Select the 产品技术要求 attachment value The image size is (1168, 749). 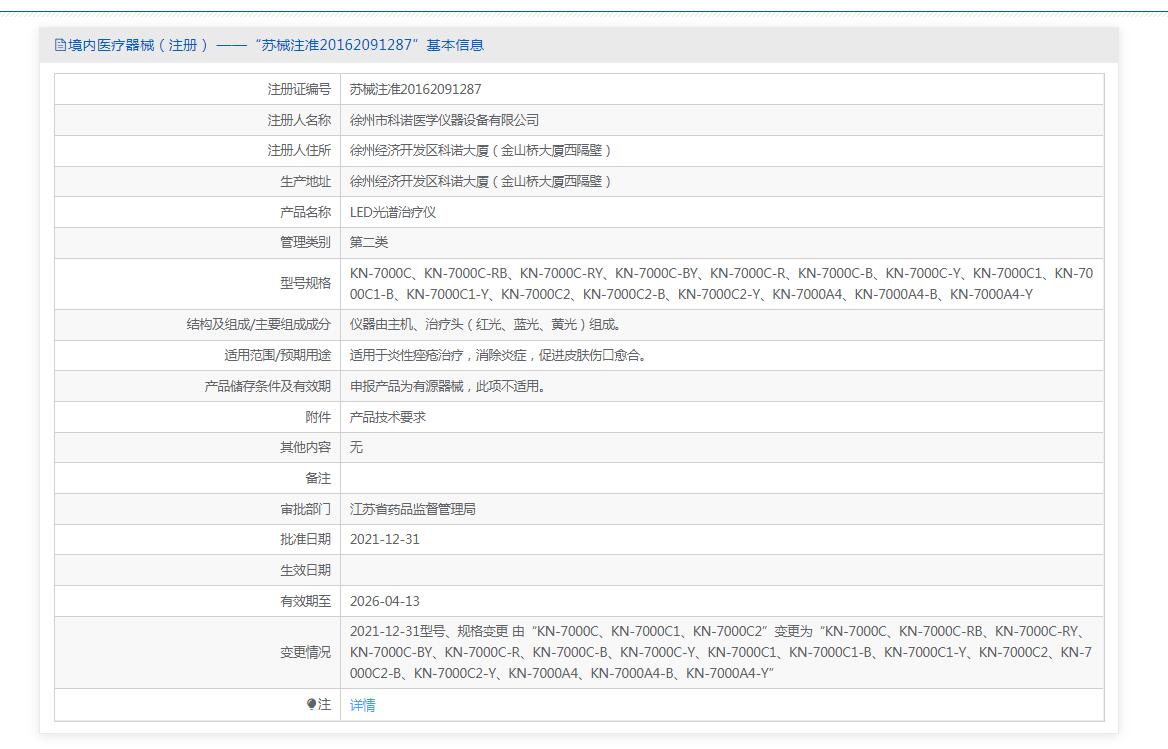pyautogui.click(x=387, y=418)
